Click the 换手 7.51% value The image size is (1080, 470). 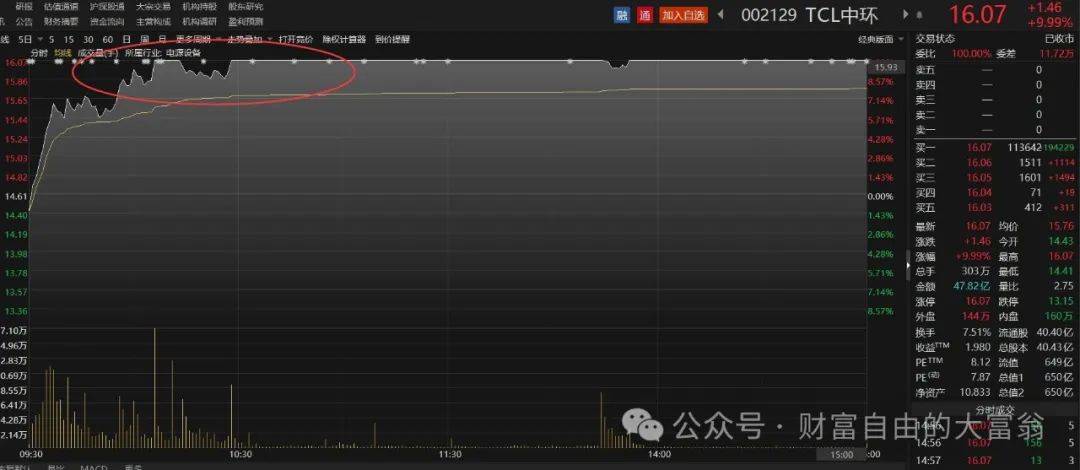pos(977,333)
